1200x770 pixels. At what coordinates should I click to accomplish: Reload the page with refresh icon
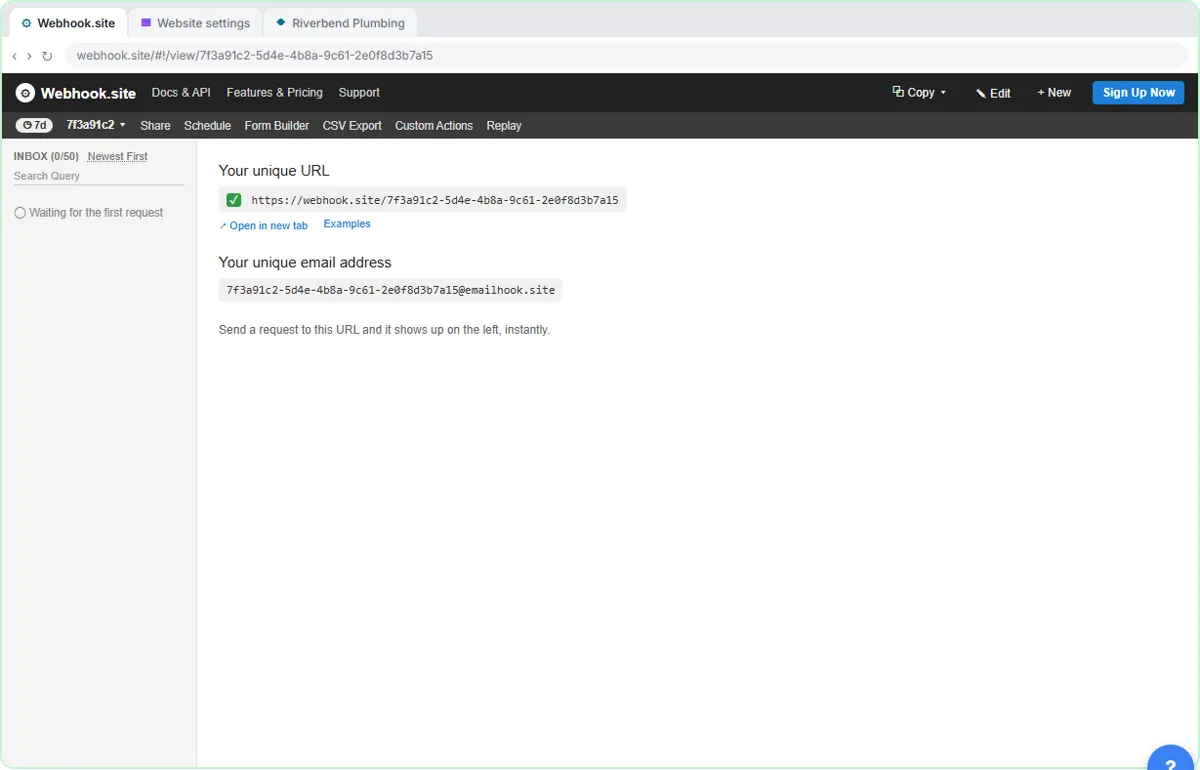47,56
